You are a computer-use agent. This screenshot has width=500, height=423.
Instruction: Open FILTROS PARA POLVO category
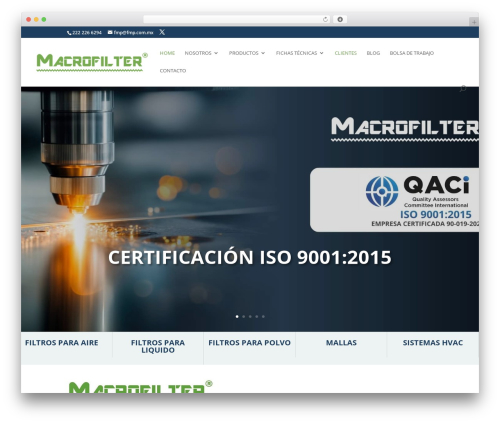[x=249, y=343]
